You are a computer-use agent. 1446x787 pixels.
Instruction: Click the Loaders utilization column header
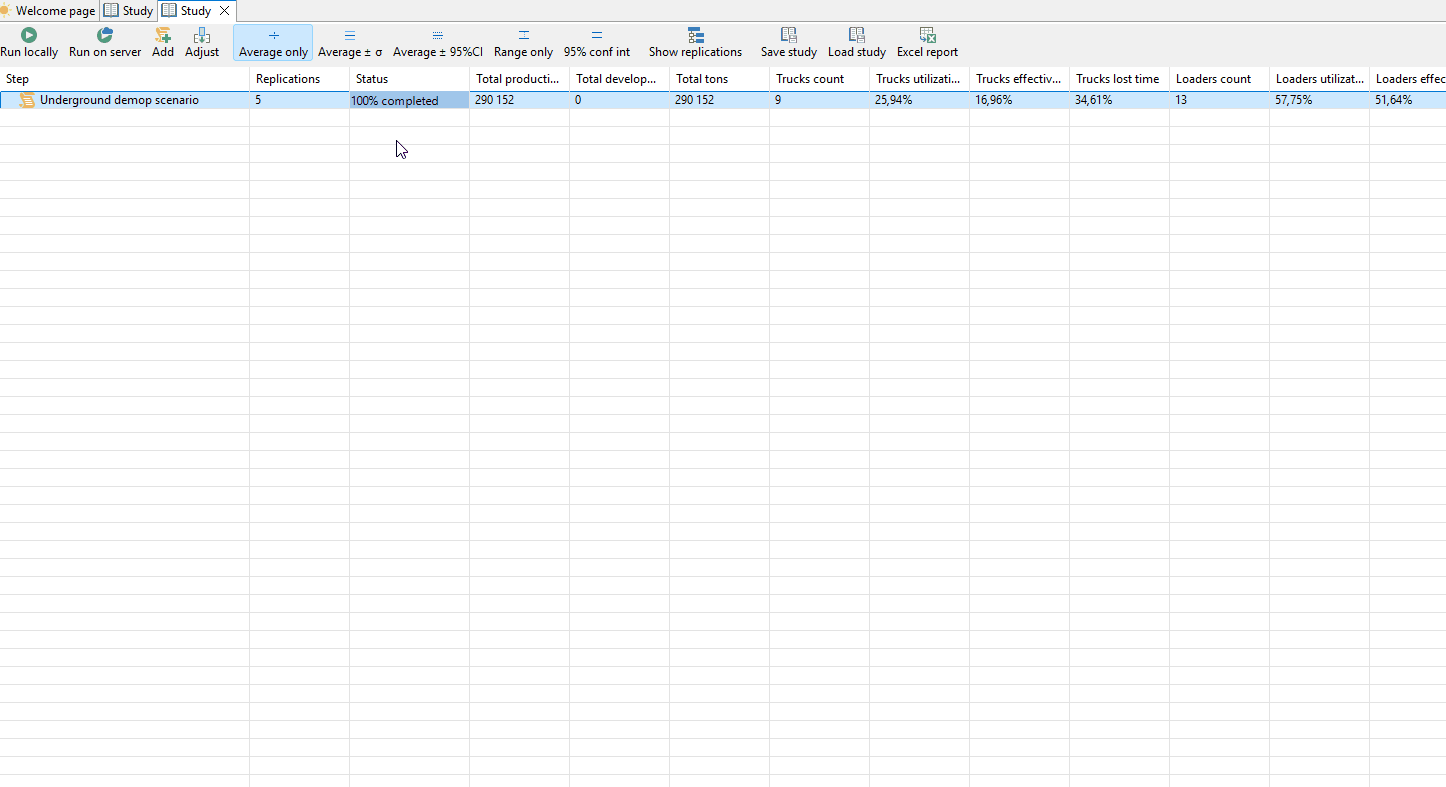(1319, 79)
